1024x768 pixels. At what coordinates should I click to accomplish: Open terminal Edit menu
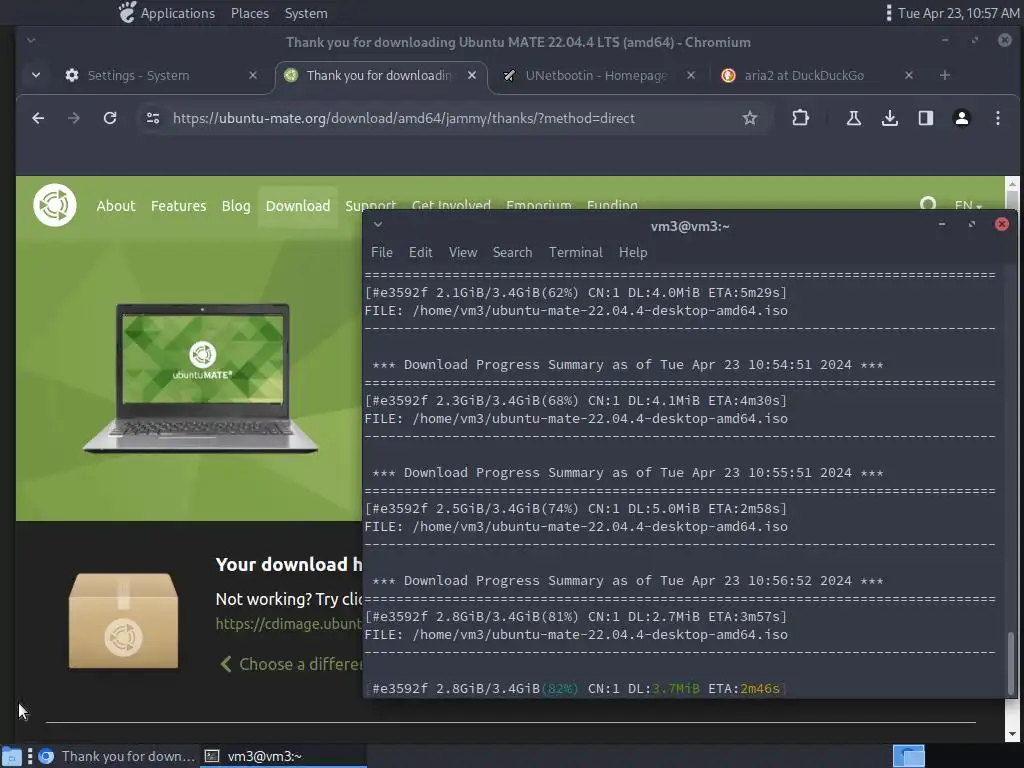click(x=421, y=252)
